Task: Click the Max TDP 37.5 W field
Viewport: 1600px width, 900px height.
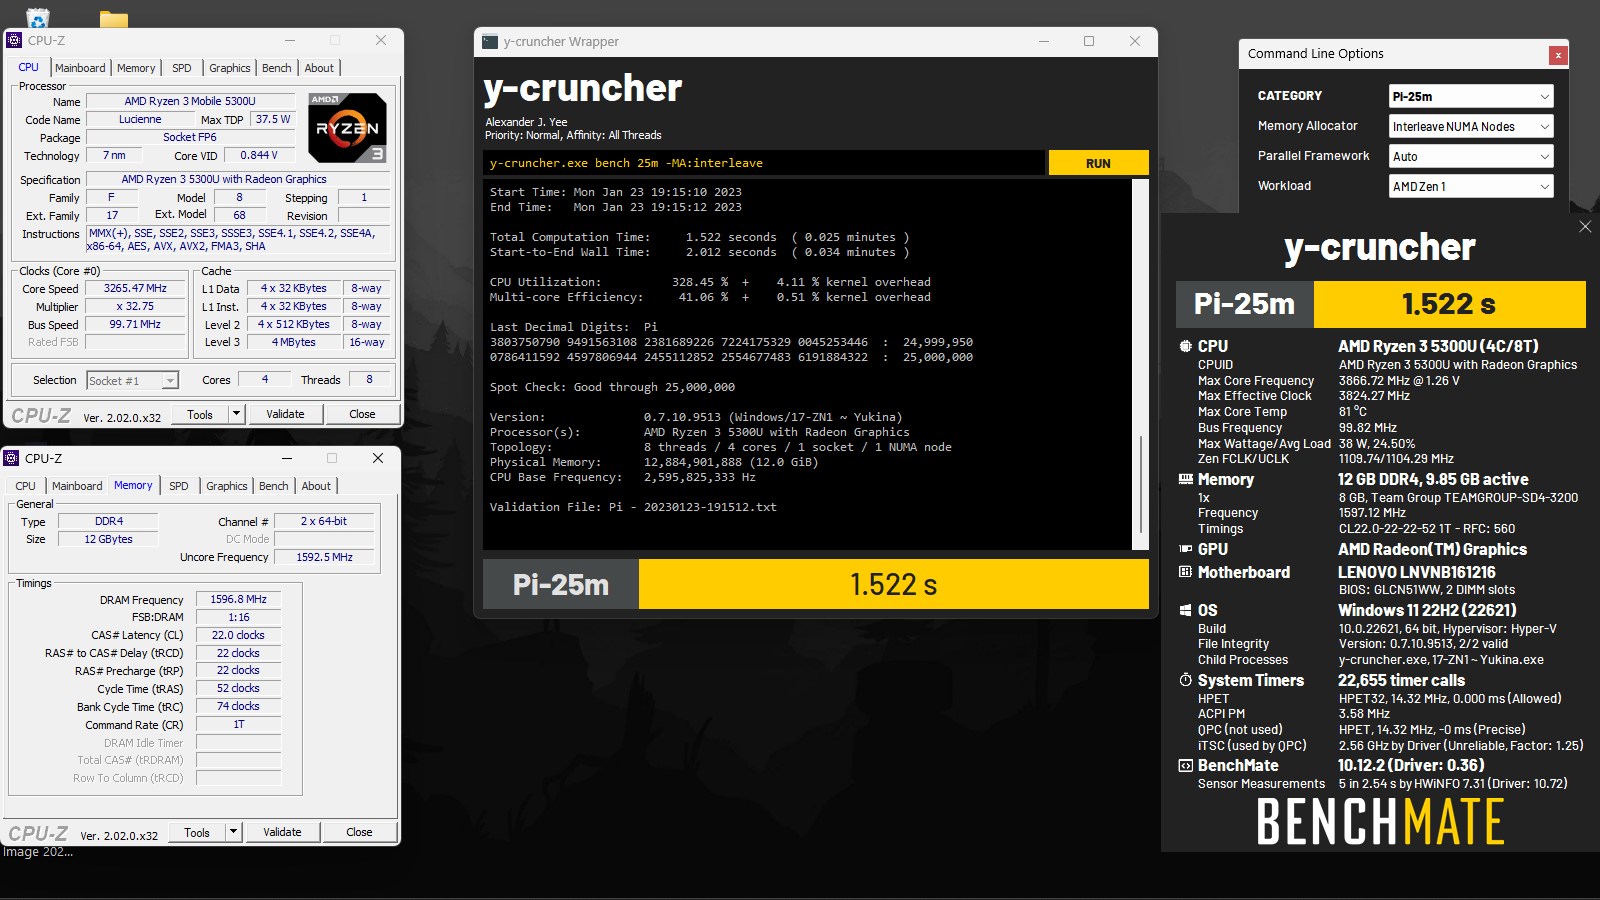Action: [273, 119]
